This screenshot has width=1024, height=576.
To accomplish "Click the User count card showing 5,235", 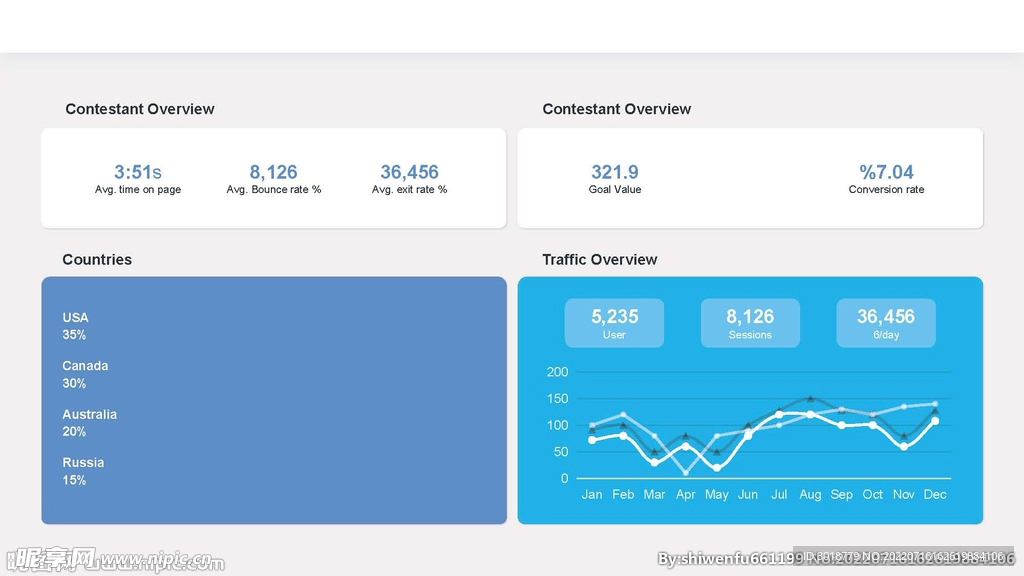I will (614, 323).
